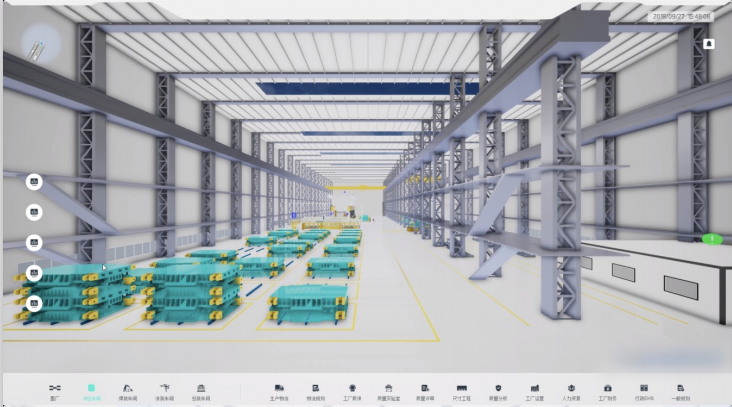Switch to the 涂装车间 painting workshop tab

(x=164, y=390)
